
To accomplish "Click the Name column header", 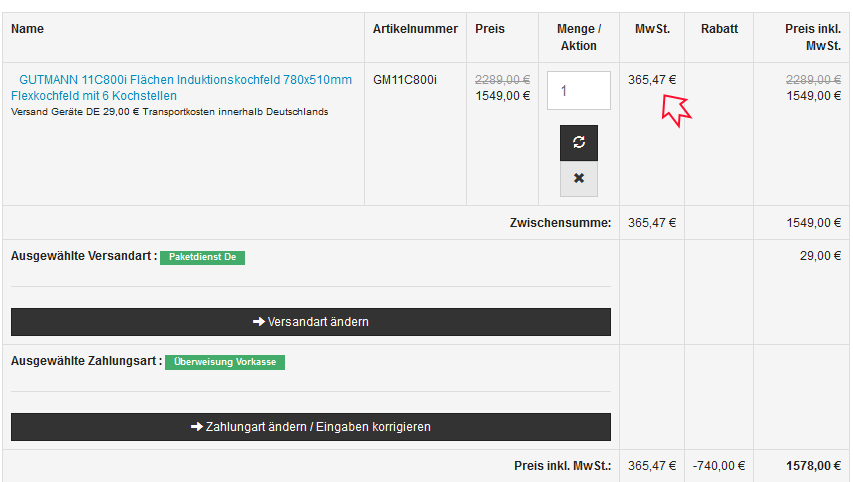I will (x=28, y=29).
